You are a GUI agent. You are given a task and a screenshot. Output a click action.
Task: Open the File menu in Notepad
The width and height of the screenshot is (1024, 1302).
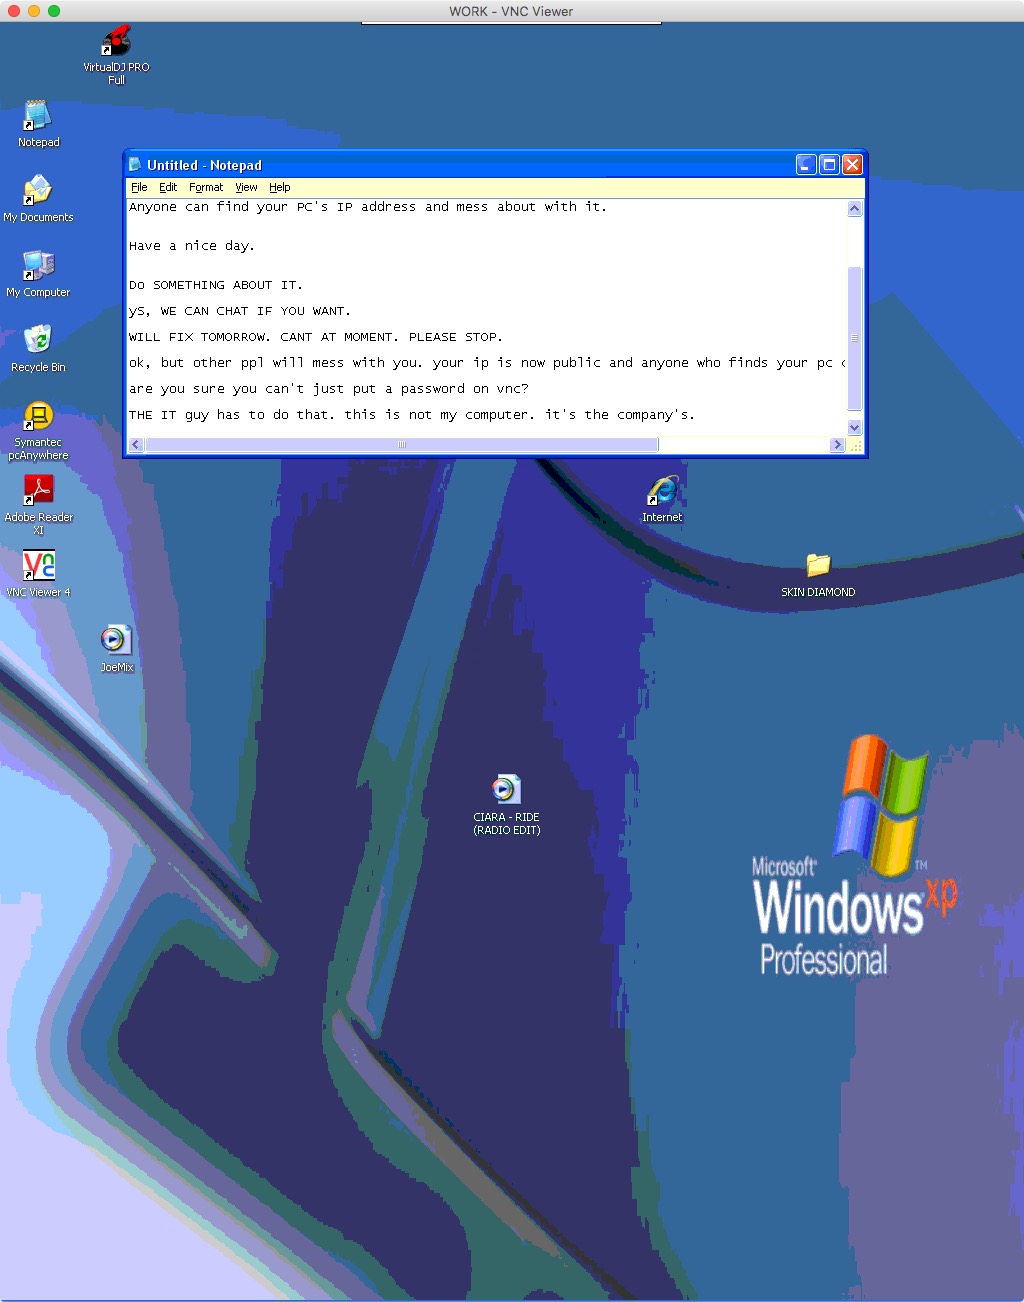tap(139, 187)
